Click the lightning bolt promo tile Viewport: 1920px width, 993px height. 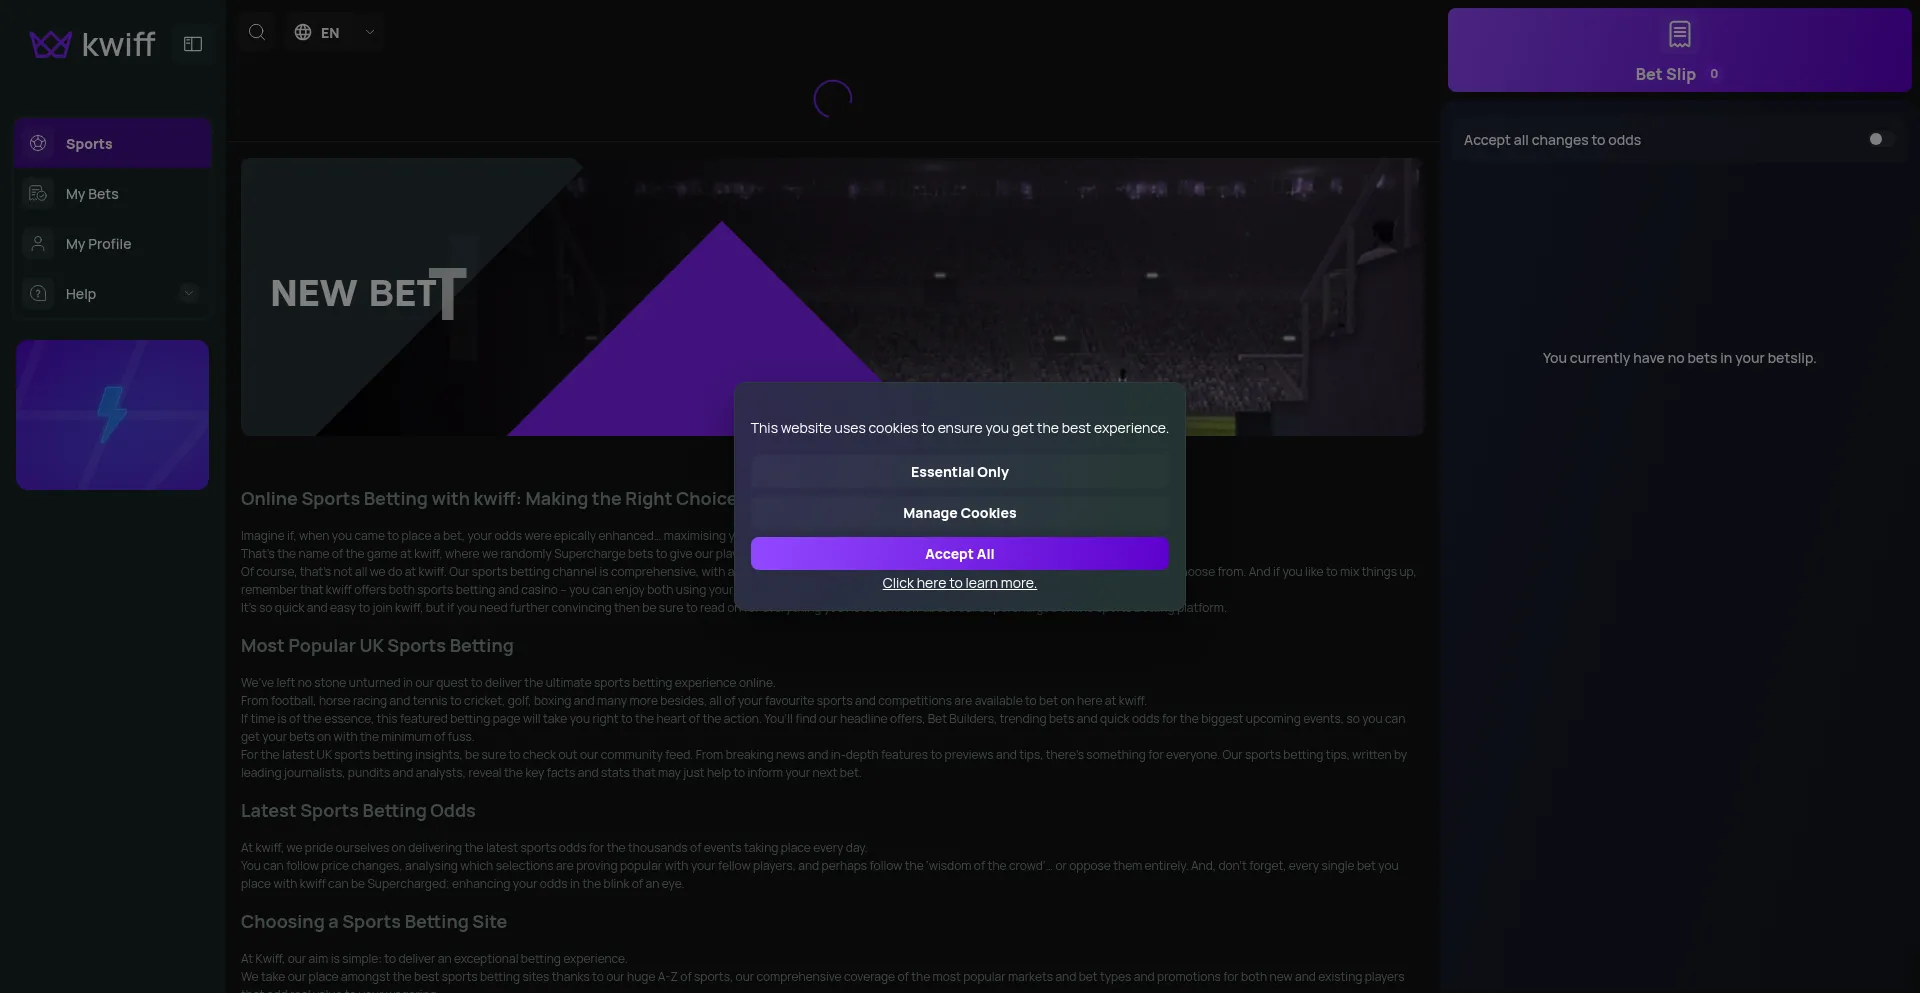[112, 415]
